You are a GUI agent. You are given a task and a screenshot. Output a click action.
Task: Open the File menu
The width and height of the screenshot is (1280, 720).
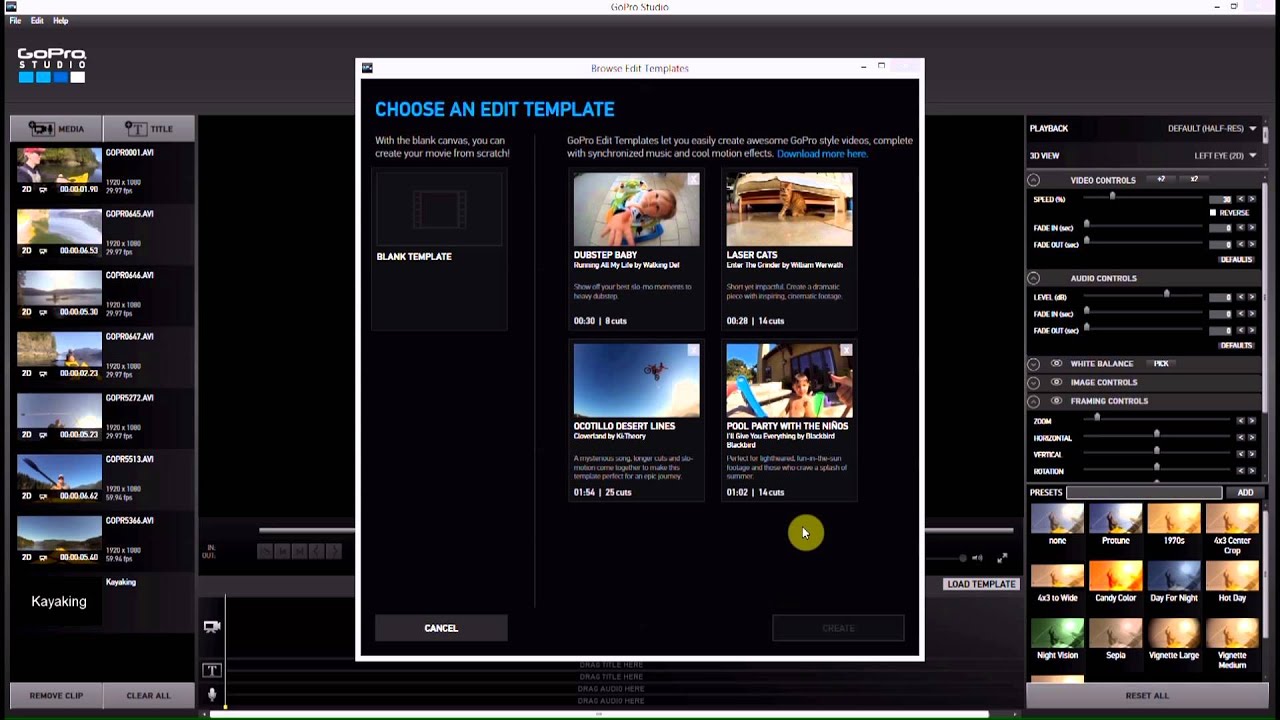pos(15,21)
